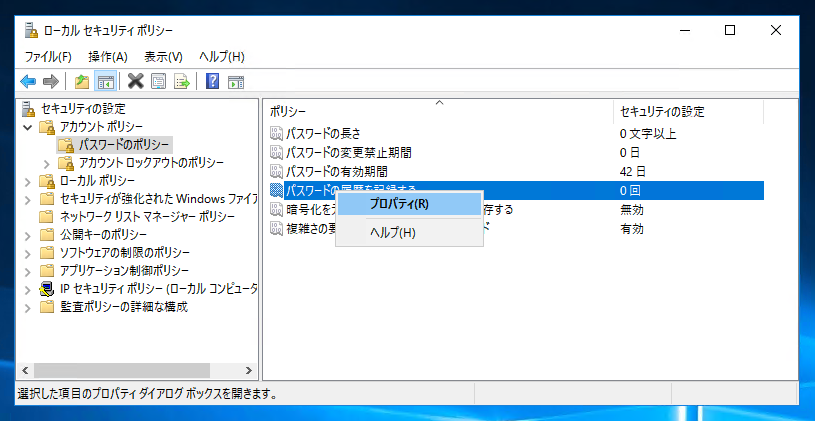Image resolution: width=815 pixels, height=421 pixels.
Task: Click the 0 回 value in highlighted row
Action: pyautogui.click(x=630, y=191)
